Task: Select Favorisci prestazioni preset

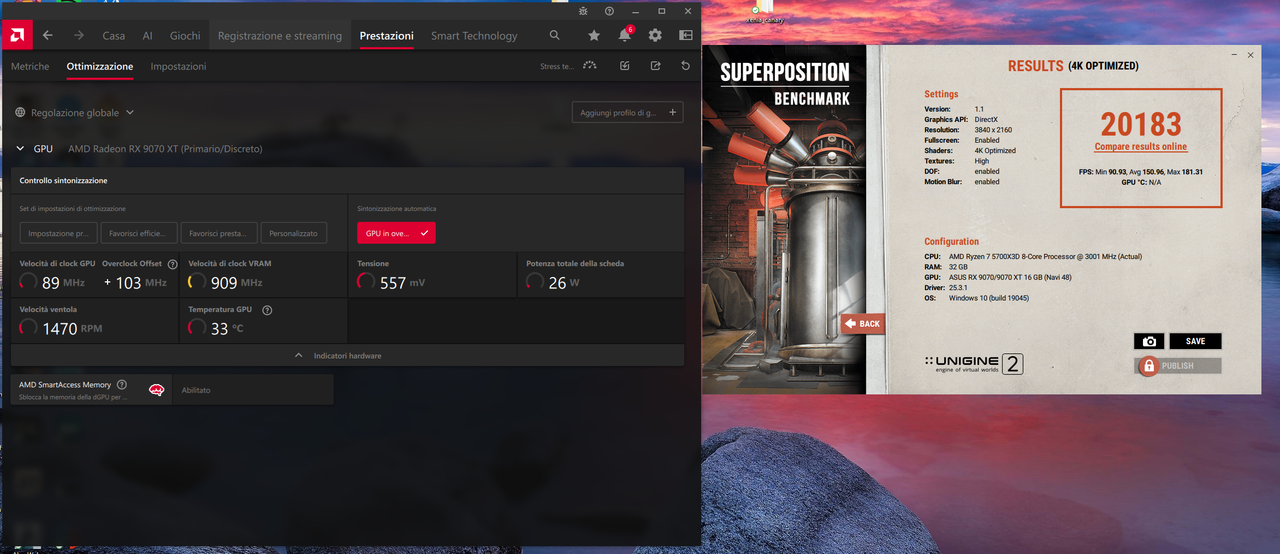Action: [218, 233]
